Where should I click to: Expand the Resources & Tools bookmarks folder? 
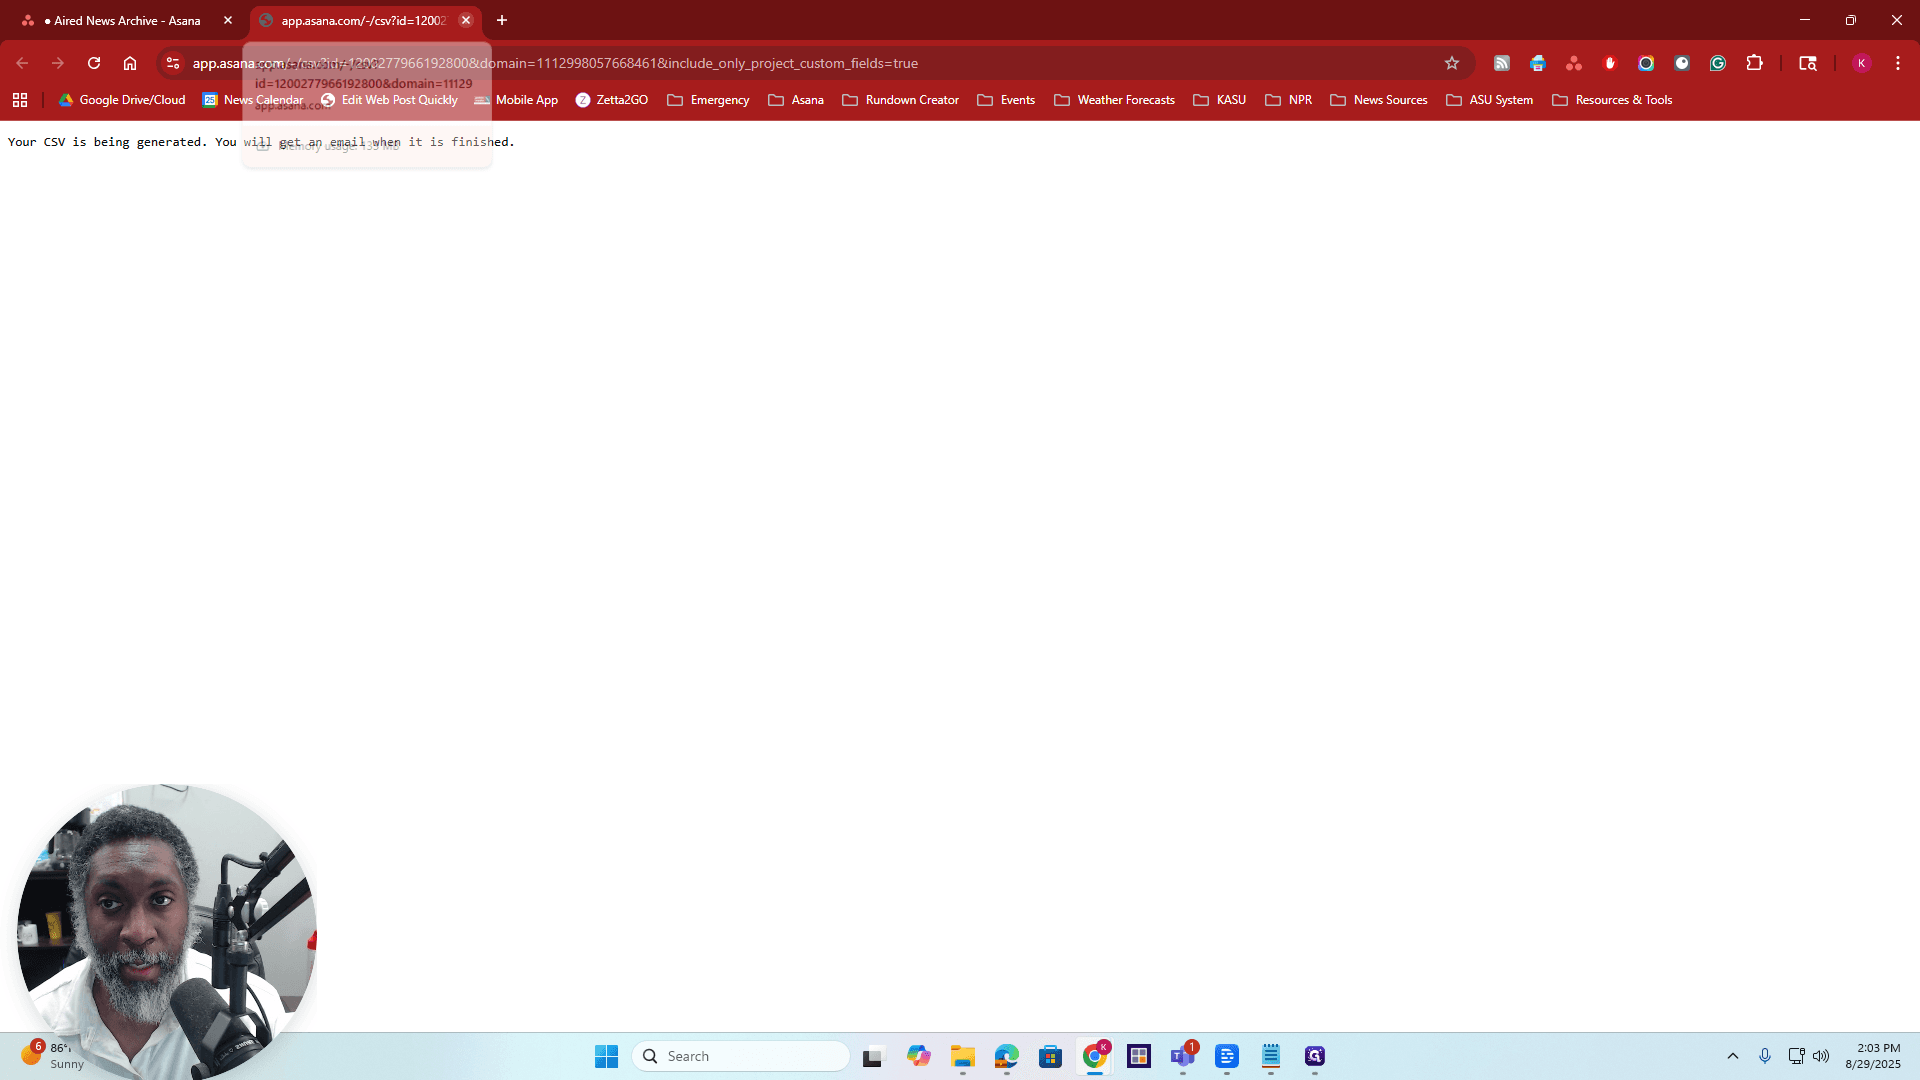click(x=1612, y=100)
